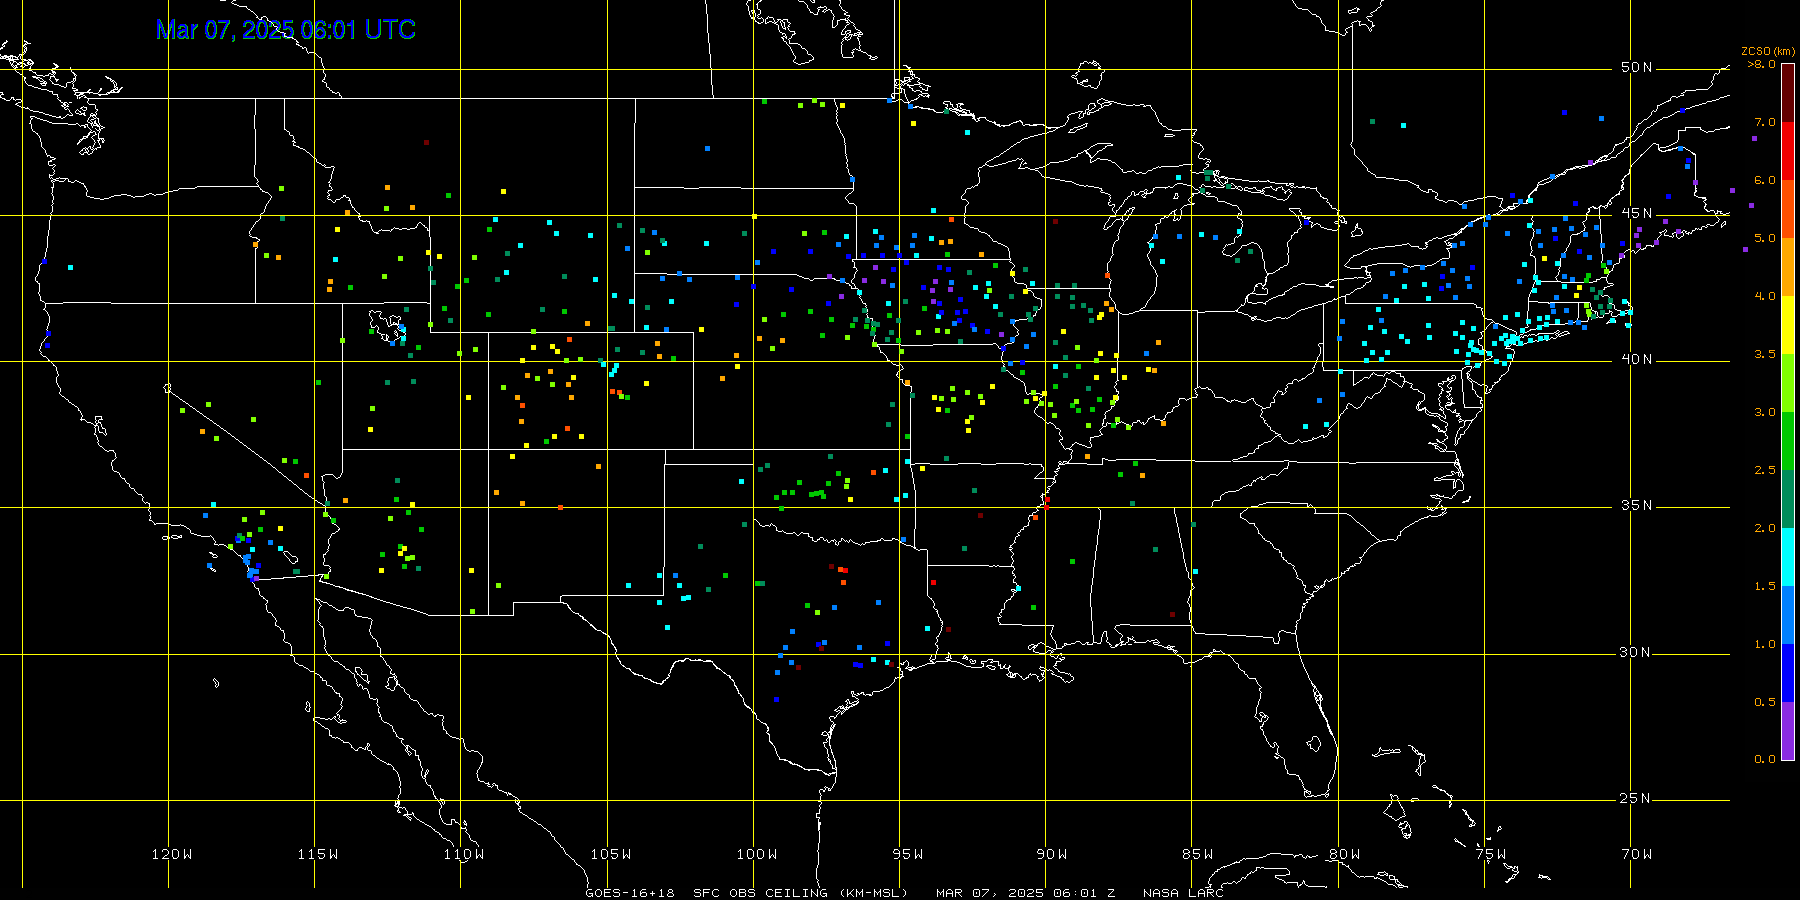1800x900 pixels.
Task: Click the MAR 07, 2025 06:01 Z footer text
Action: click(x=1026, y=893)
